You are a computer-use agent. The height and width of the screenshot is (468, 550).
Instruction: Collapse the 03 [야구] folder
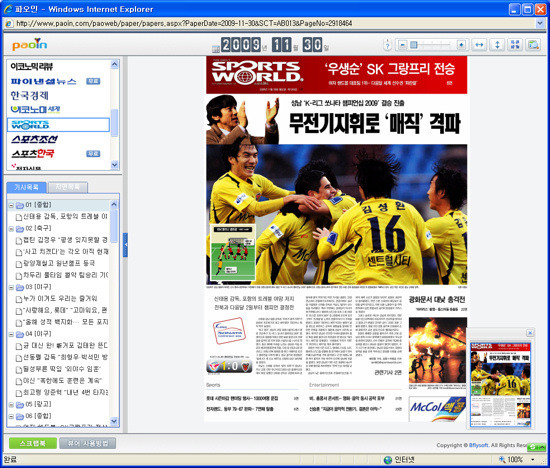click(x=11, y=287)
